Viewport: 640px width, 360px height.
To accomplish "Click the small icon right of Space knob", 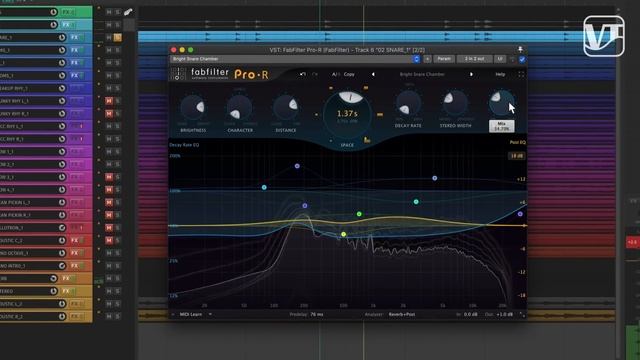I will 380,115.
